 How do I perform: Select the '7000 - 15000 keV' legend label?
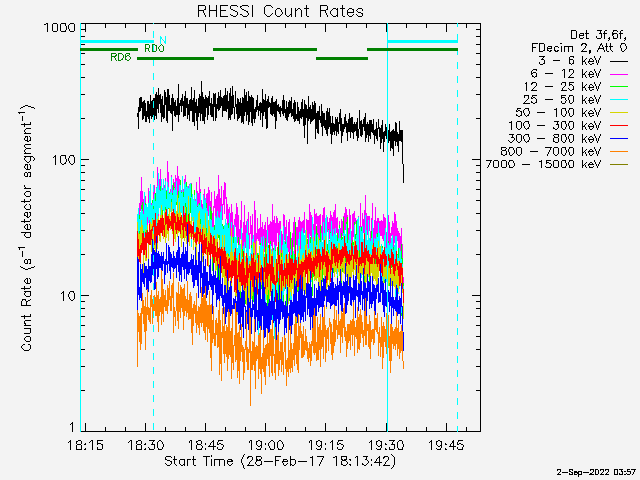tap(544, 164)
